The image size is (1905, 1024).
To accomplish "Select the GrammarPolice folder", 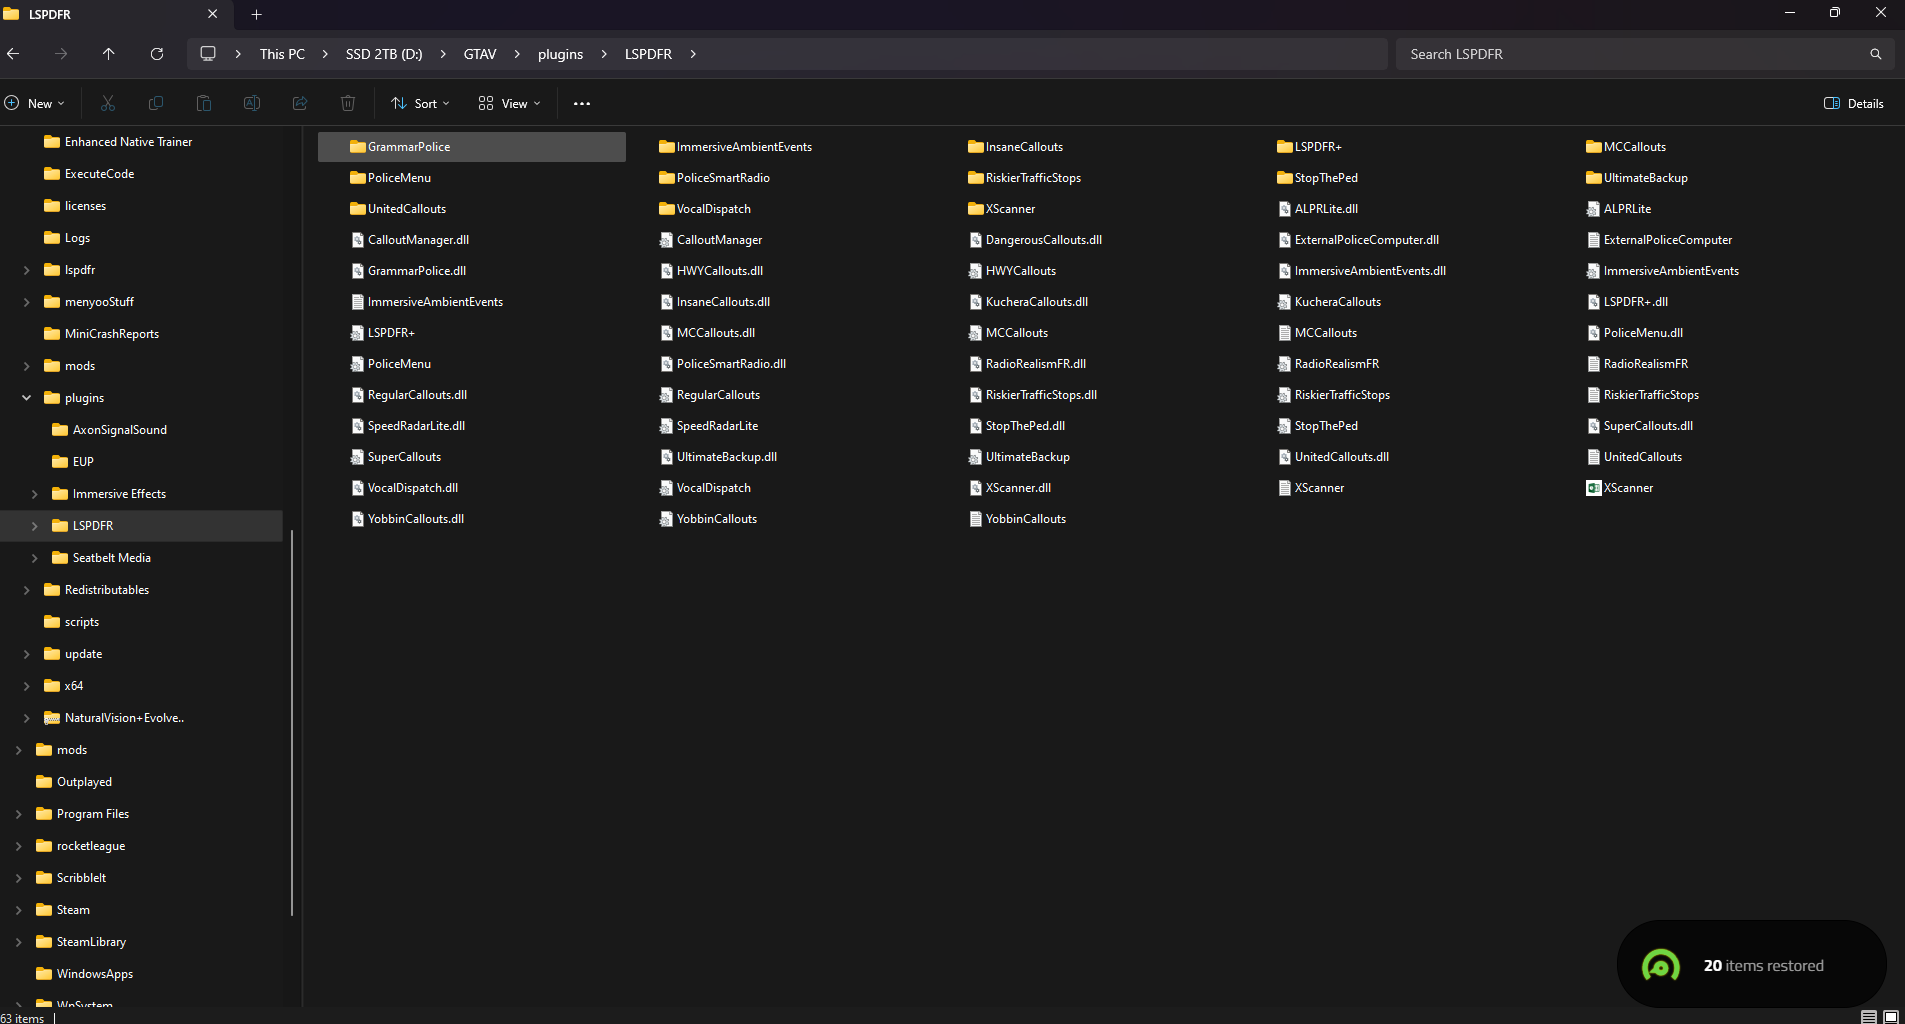I will 472,147.
